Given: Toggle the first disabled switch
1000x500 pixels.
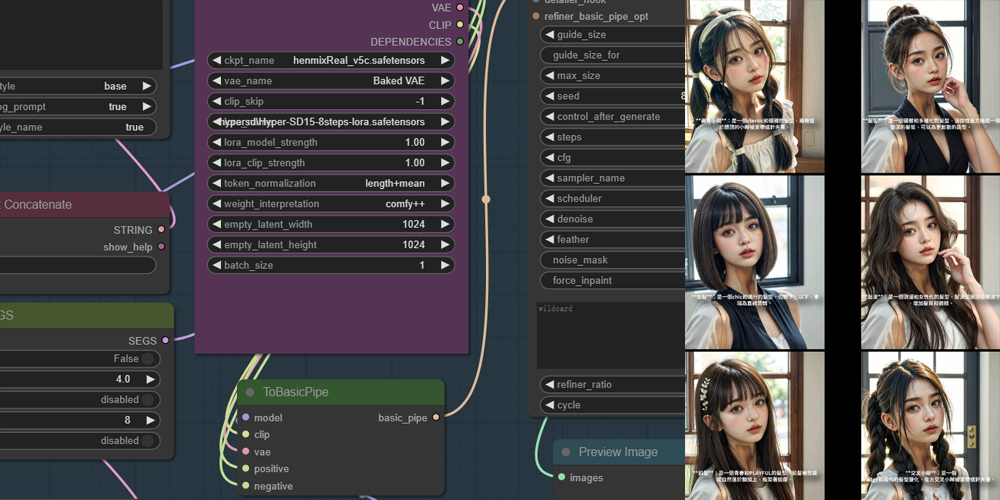Looking at the screenshot, I should tap(147, 400).
